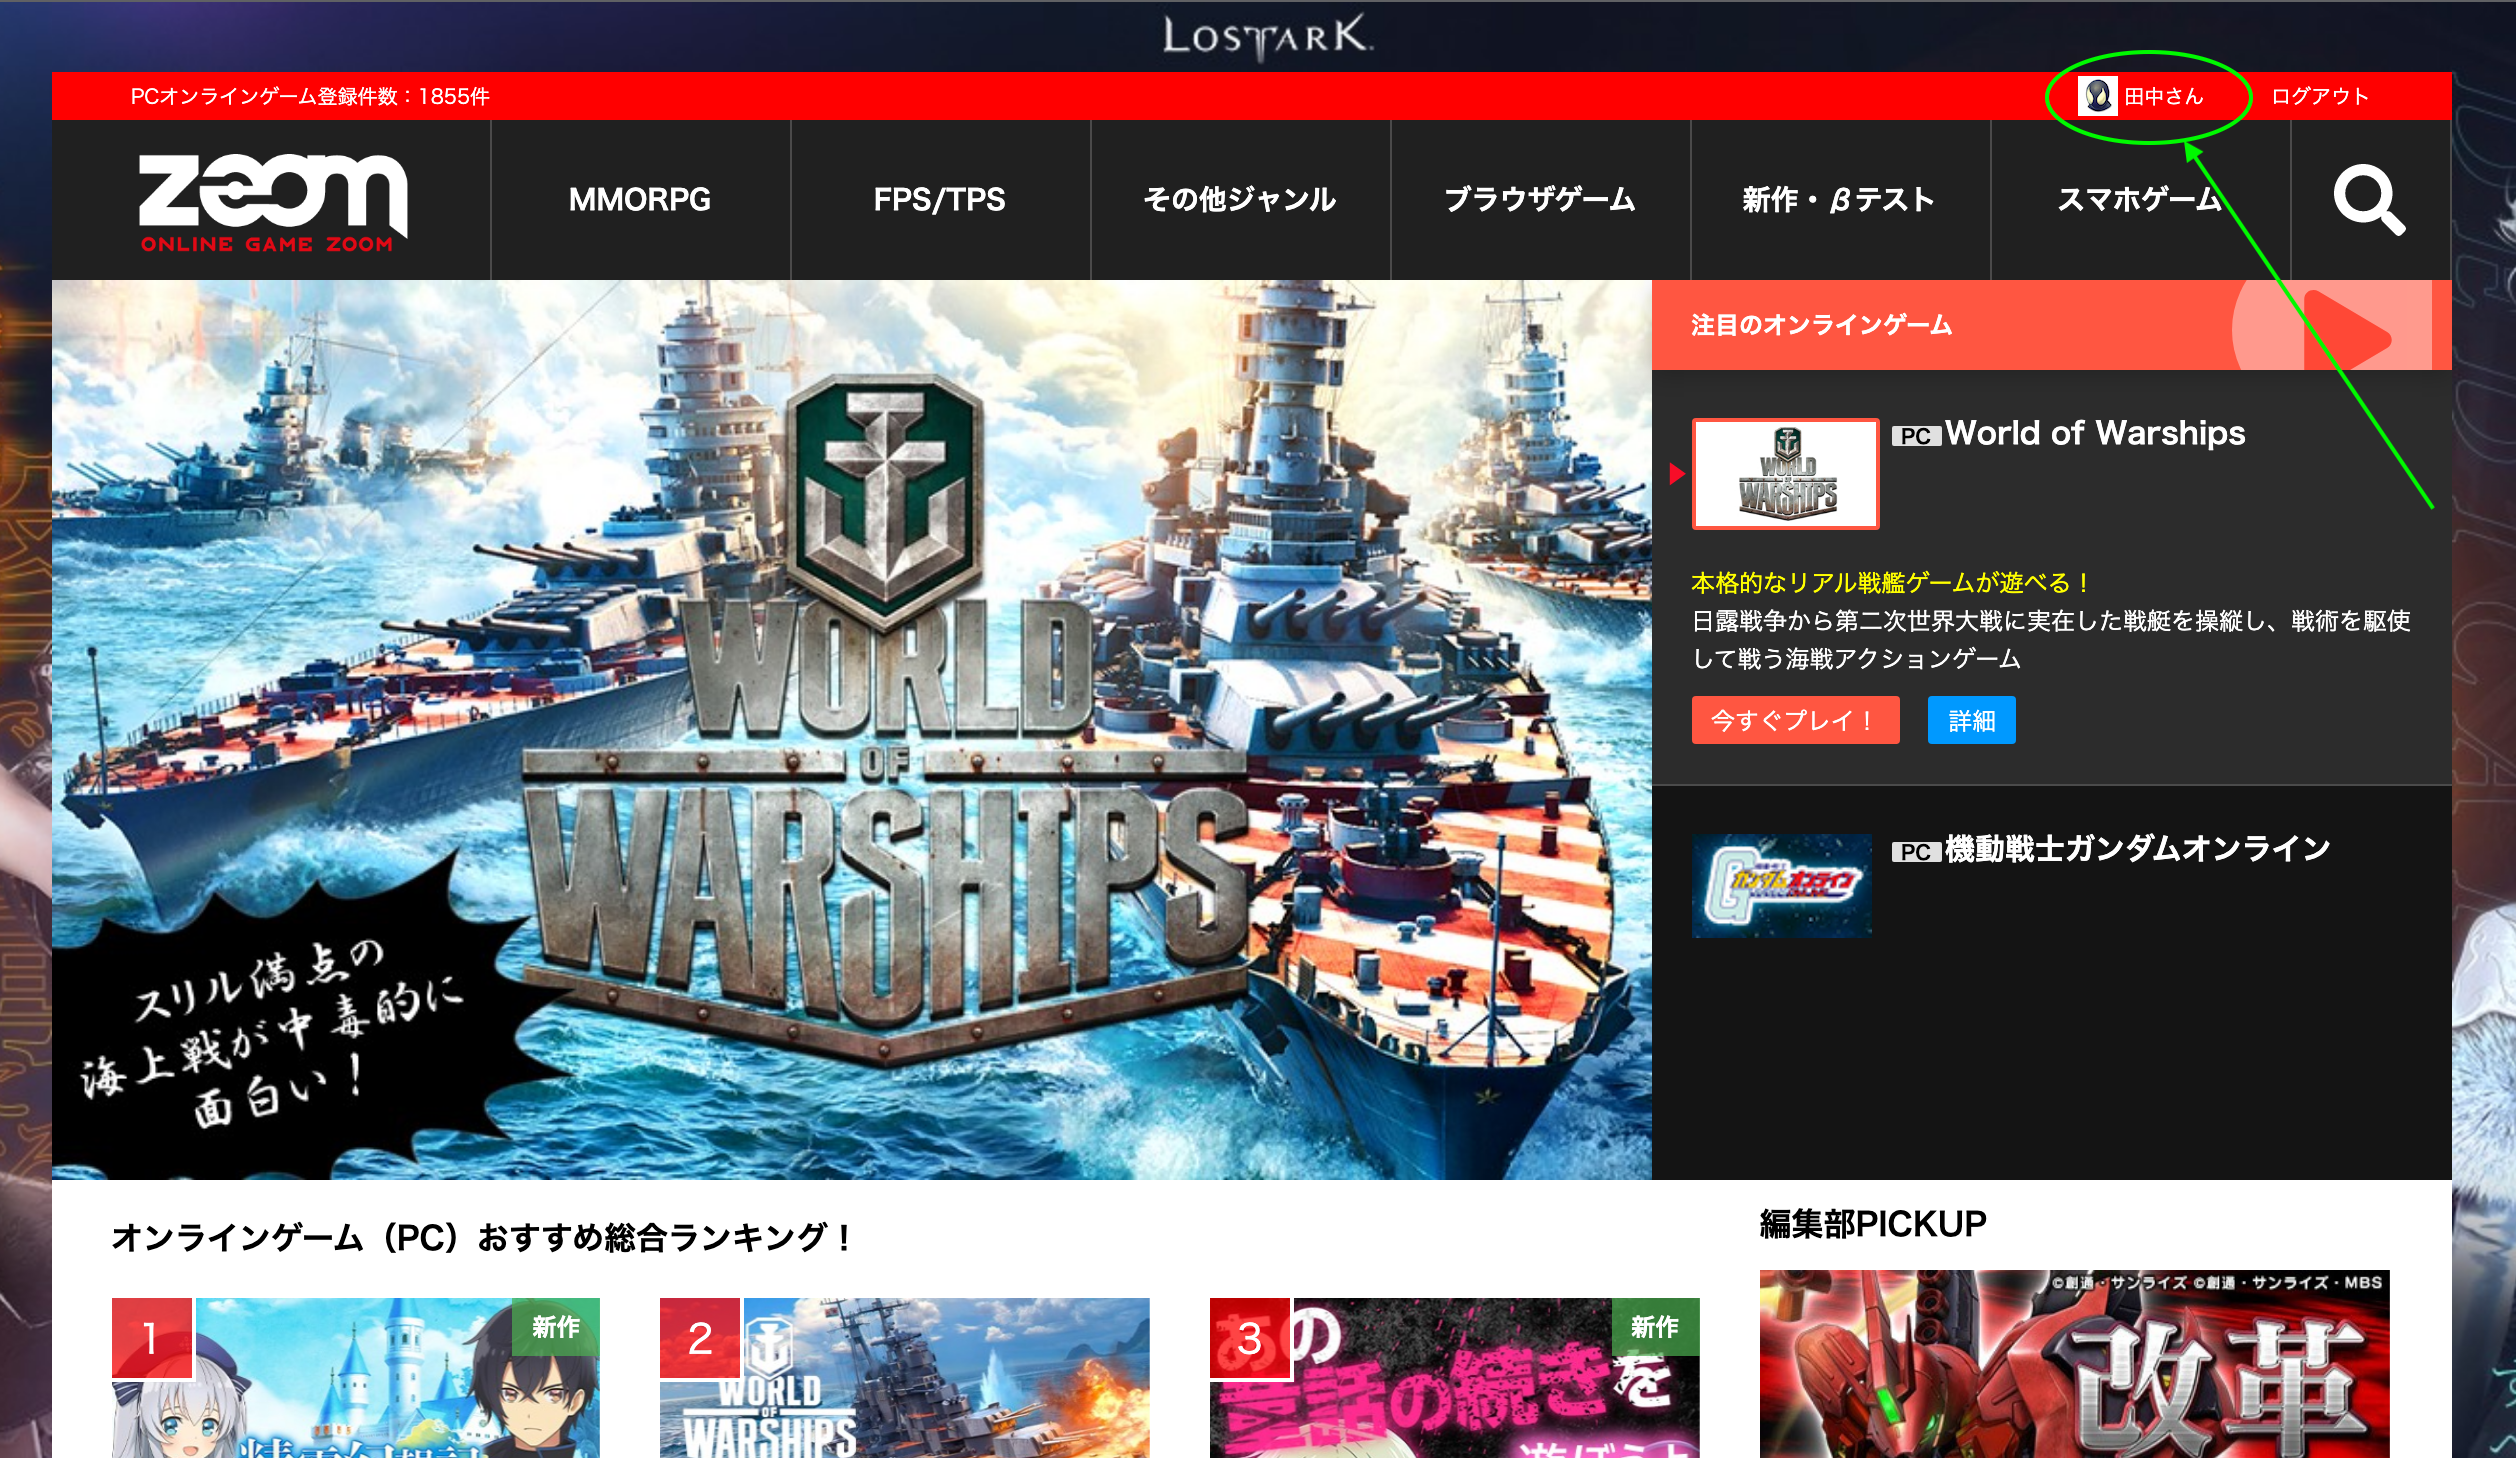This screenshot has height=1458, width=2516.
Task: Open the World of Warships title link
Action: pyautogui.click(x=2095, y=433)
